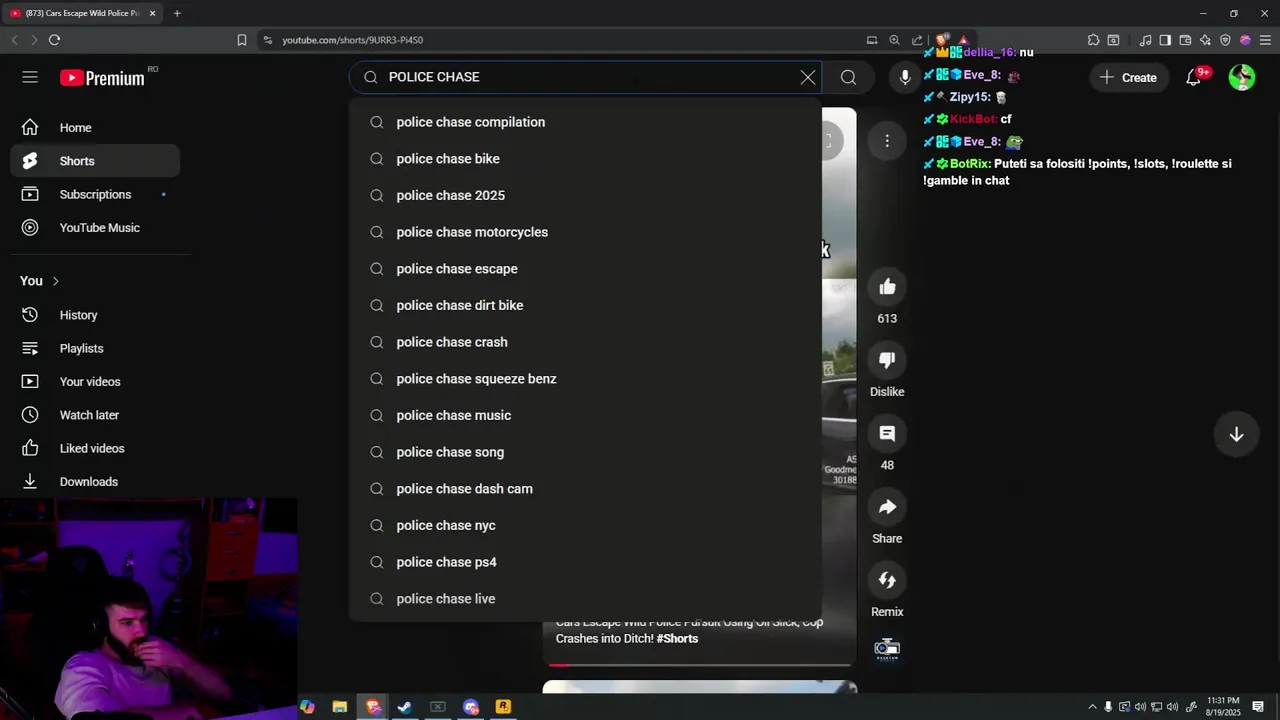
Task: Open Rockstar Games Launcher from the taskbar
Action: (503, 707)
